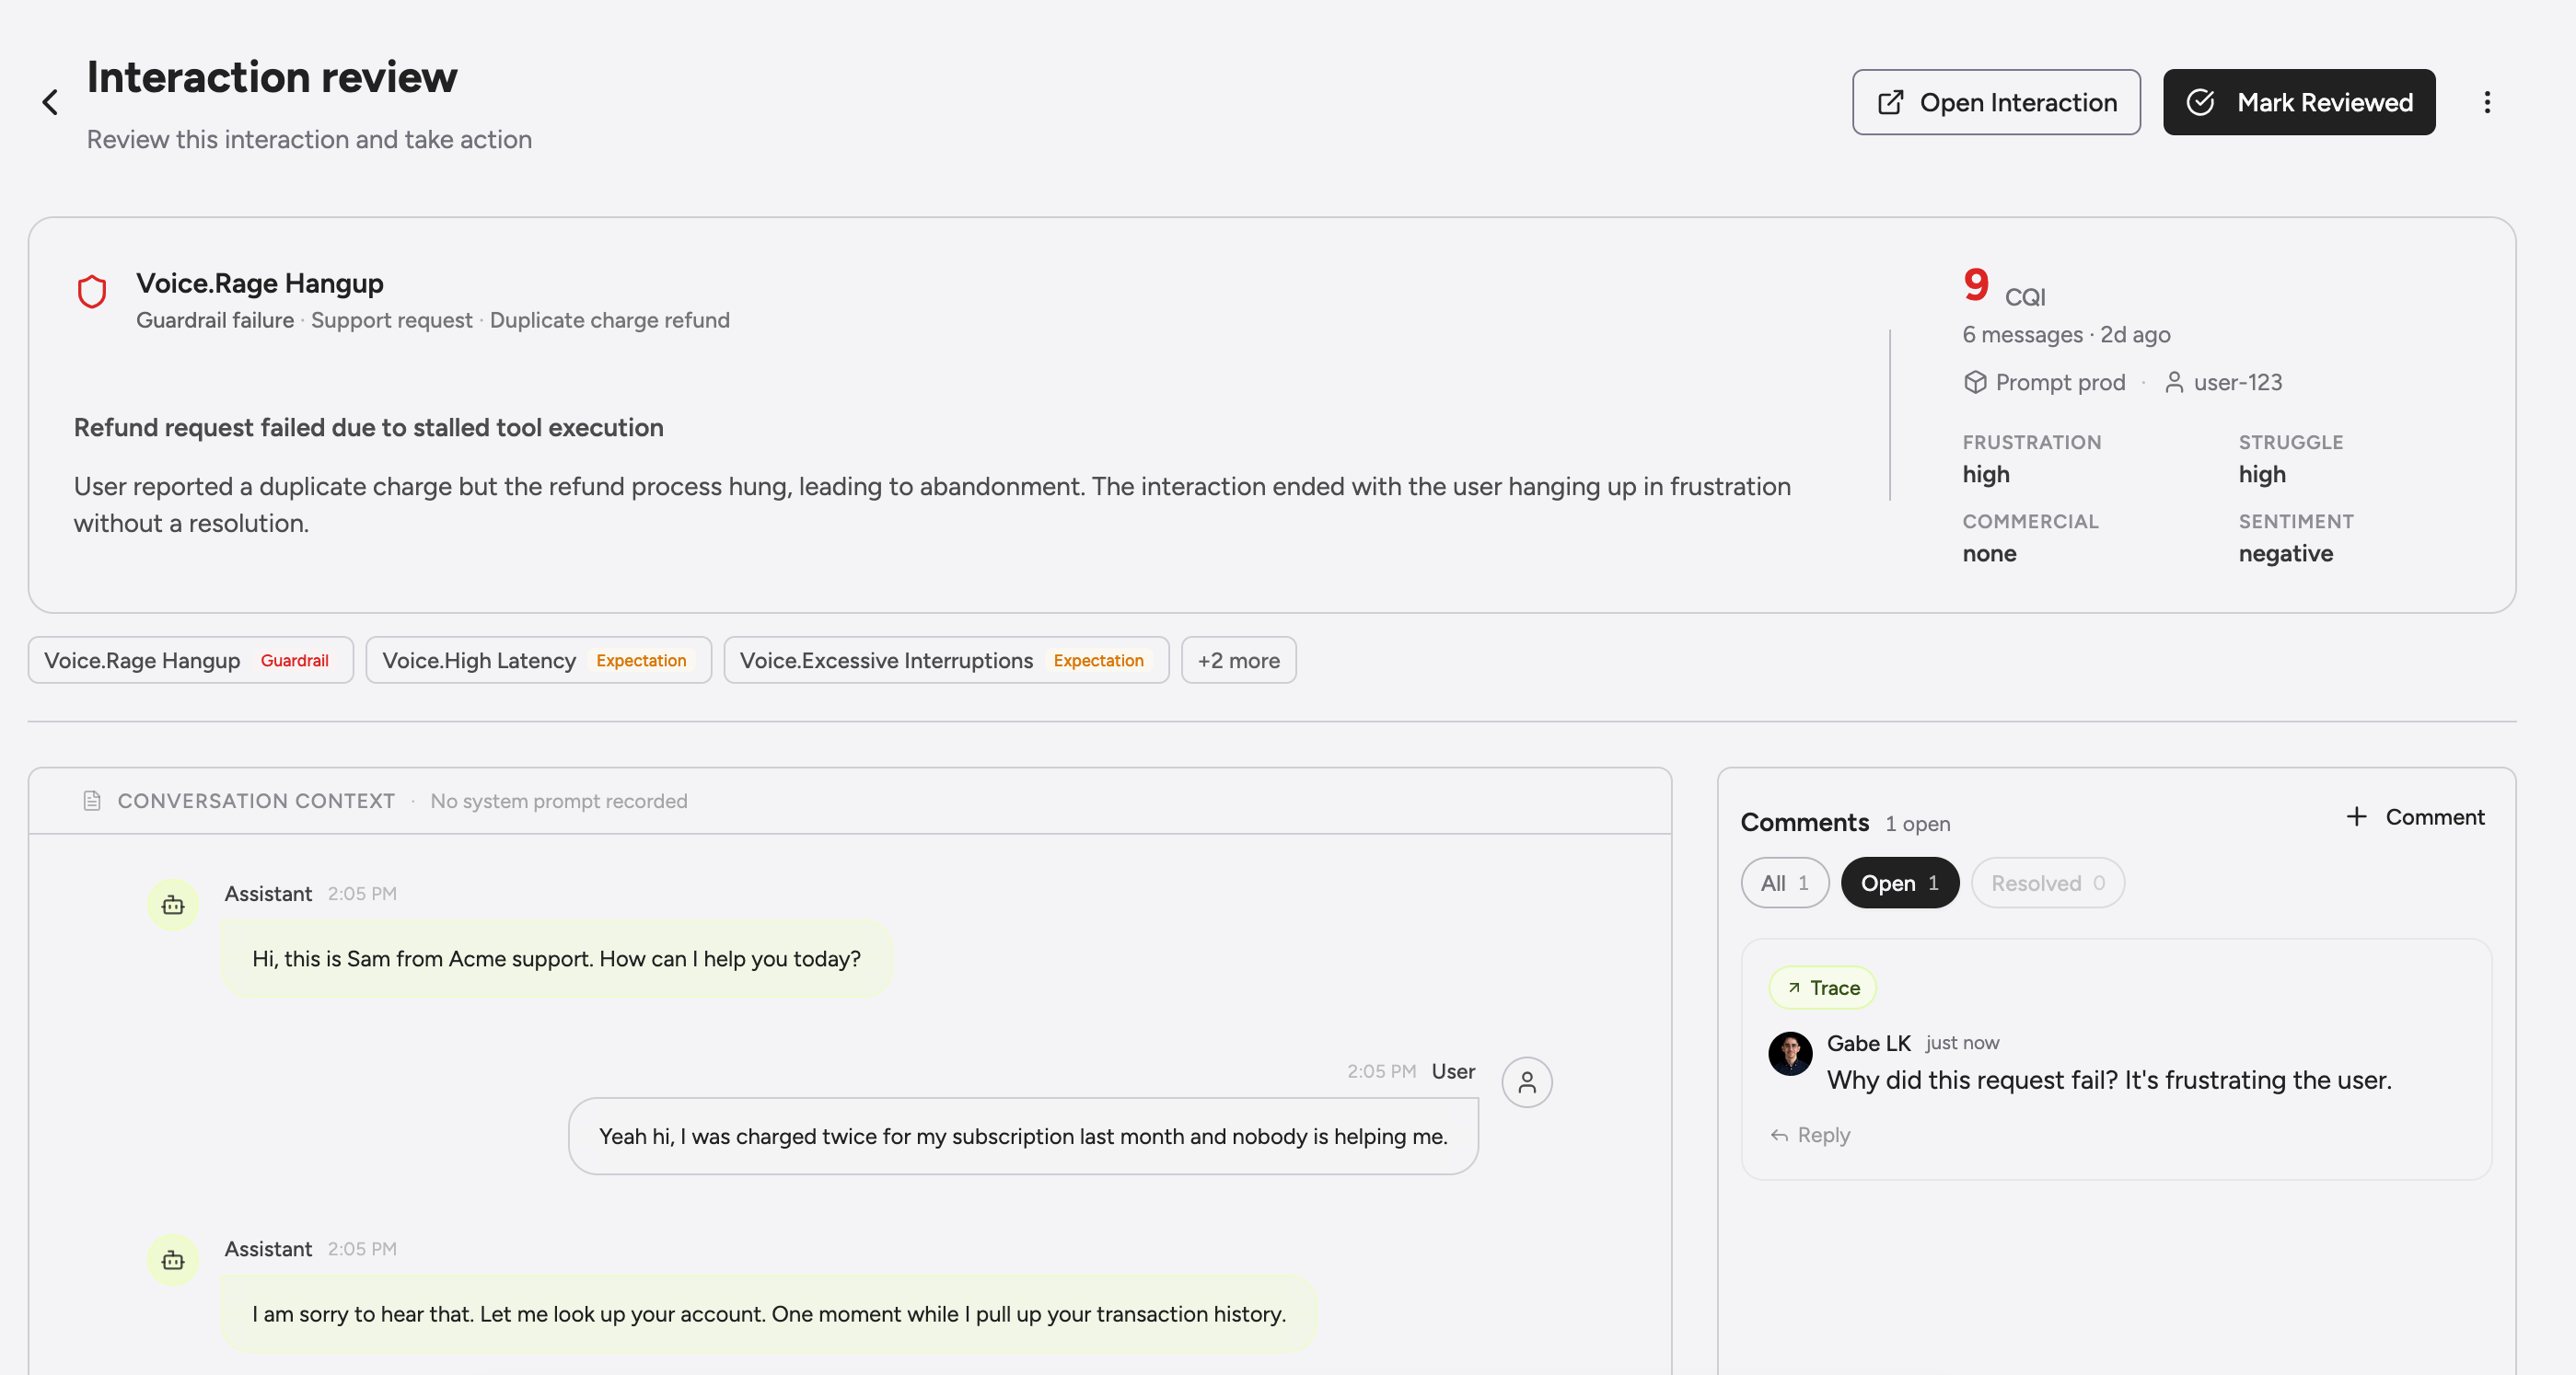The image size is (2576, 1375).
Task: Click 'Voice.Rage Hangup' card title
Action: click(259, 283)
